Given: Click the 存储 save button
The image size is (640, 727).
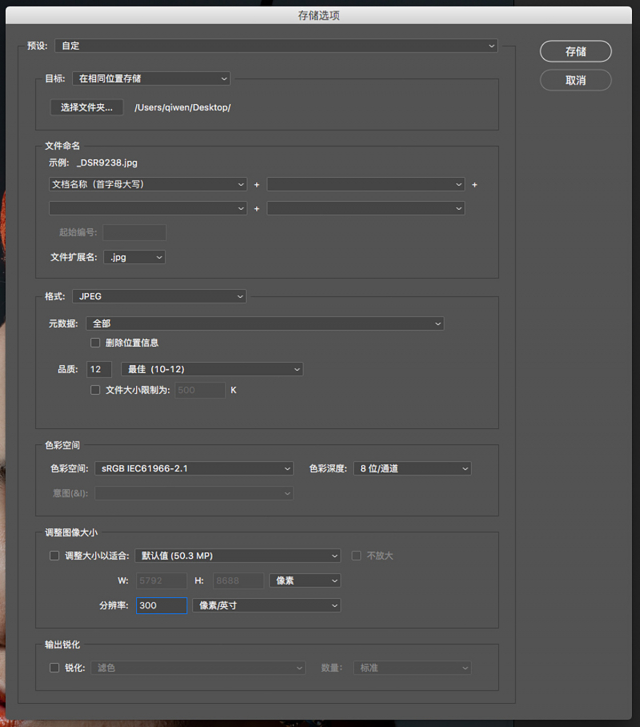Looking at the screenshot, I should pos(576,51).
